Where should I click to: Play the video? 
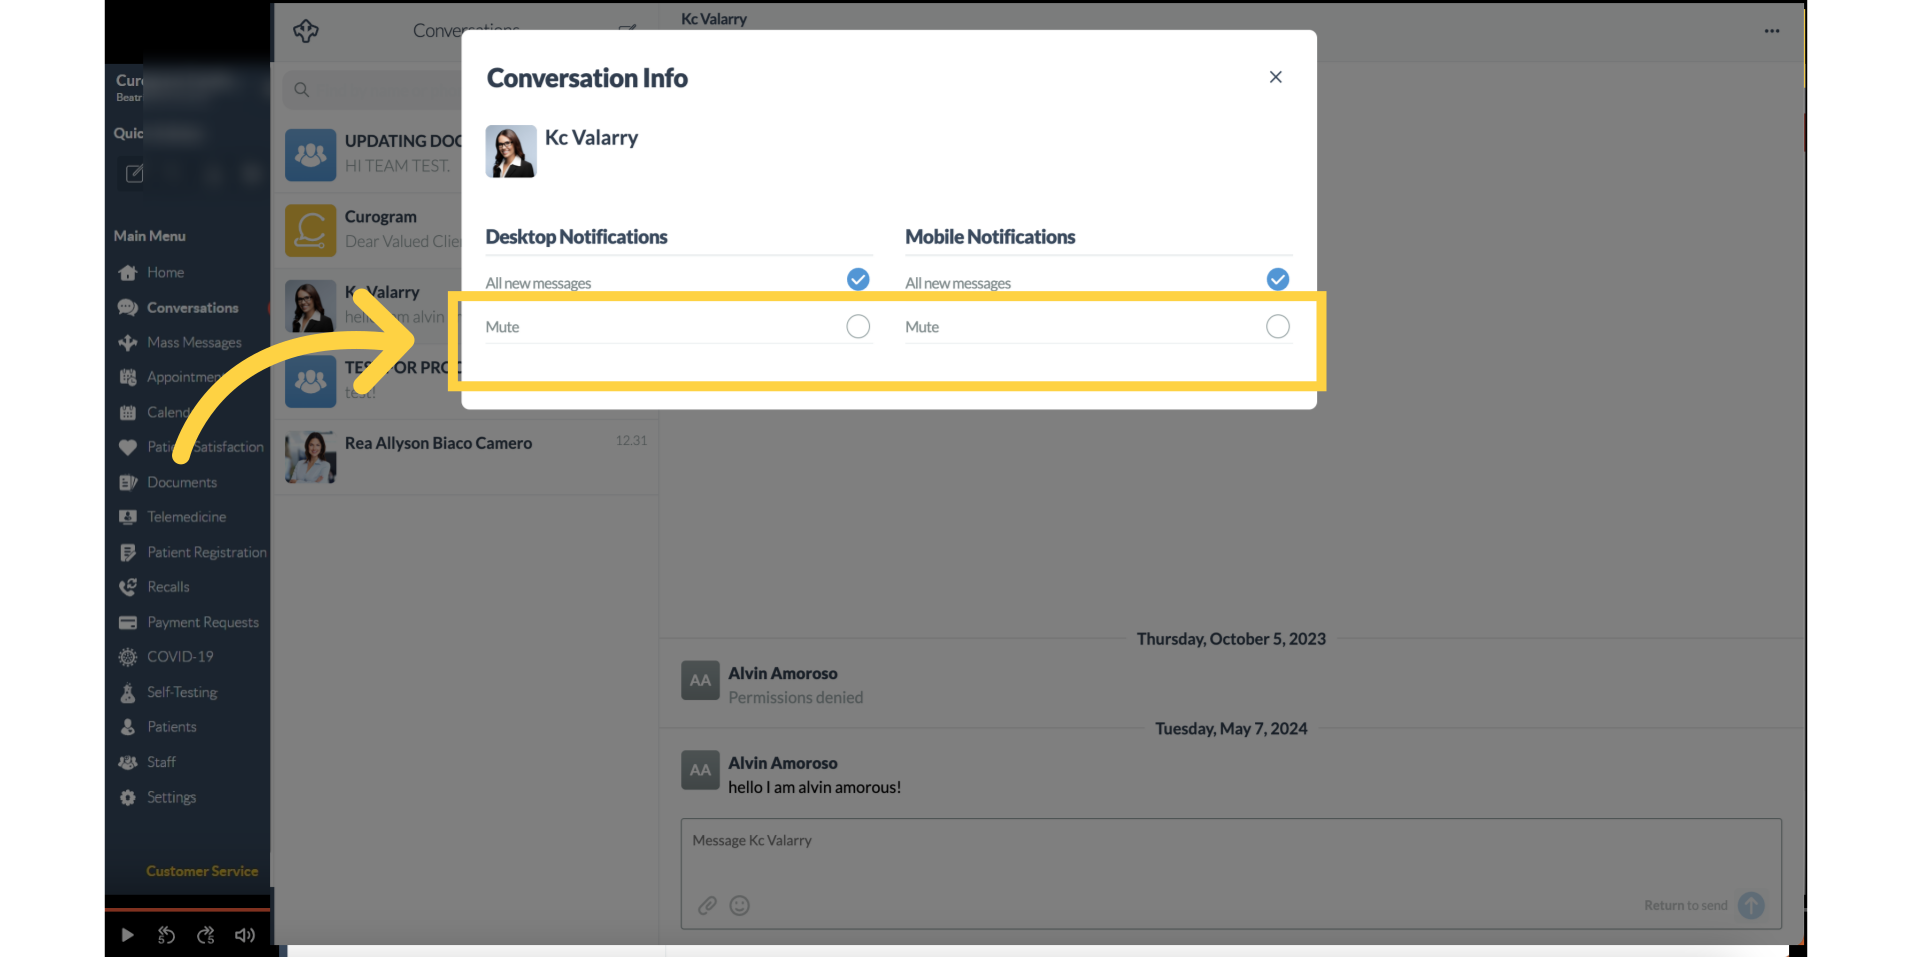click(x=127, y=935)
